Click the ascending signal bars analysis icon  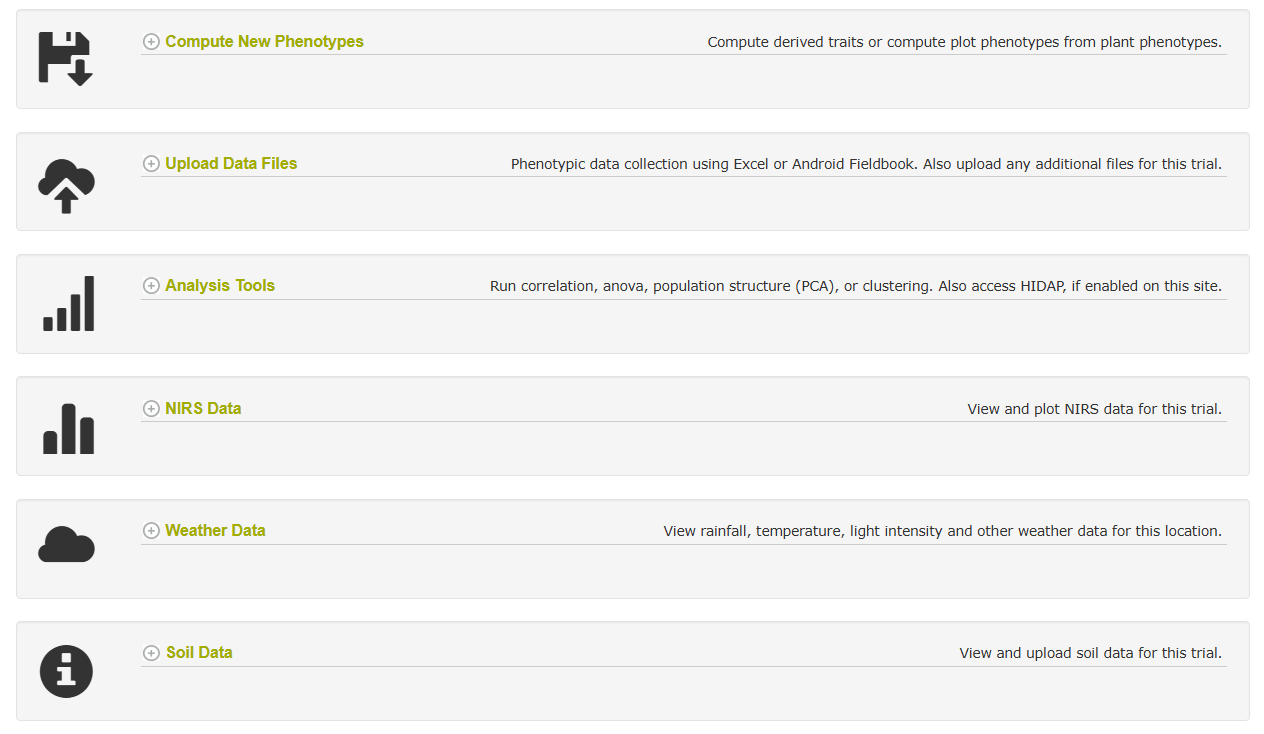[68, 304]
